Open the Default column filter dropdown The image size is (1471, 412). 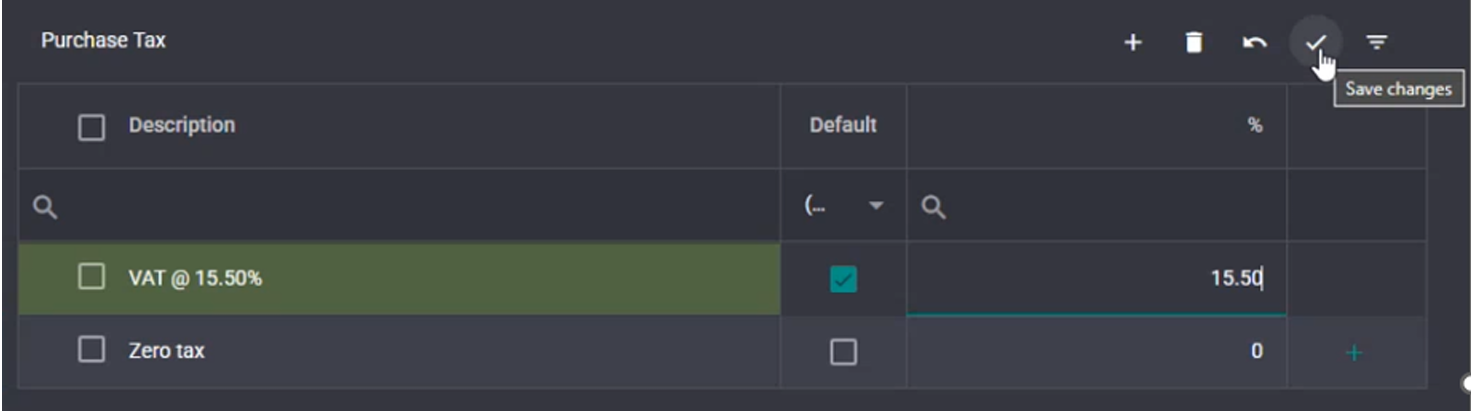coord(843,206)
